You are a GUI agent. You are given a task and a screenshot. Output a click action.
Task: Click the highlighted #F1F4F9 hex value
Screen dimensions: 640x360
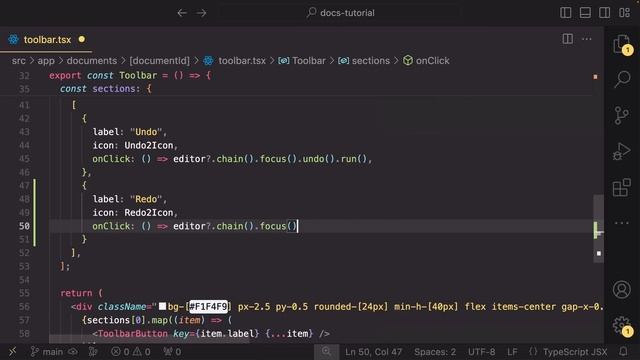208,306
